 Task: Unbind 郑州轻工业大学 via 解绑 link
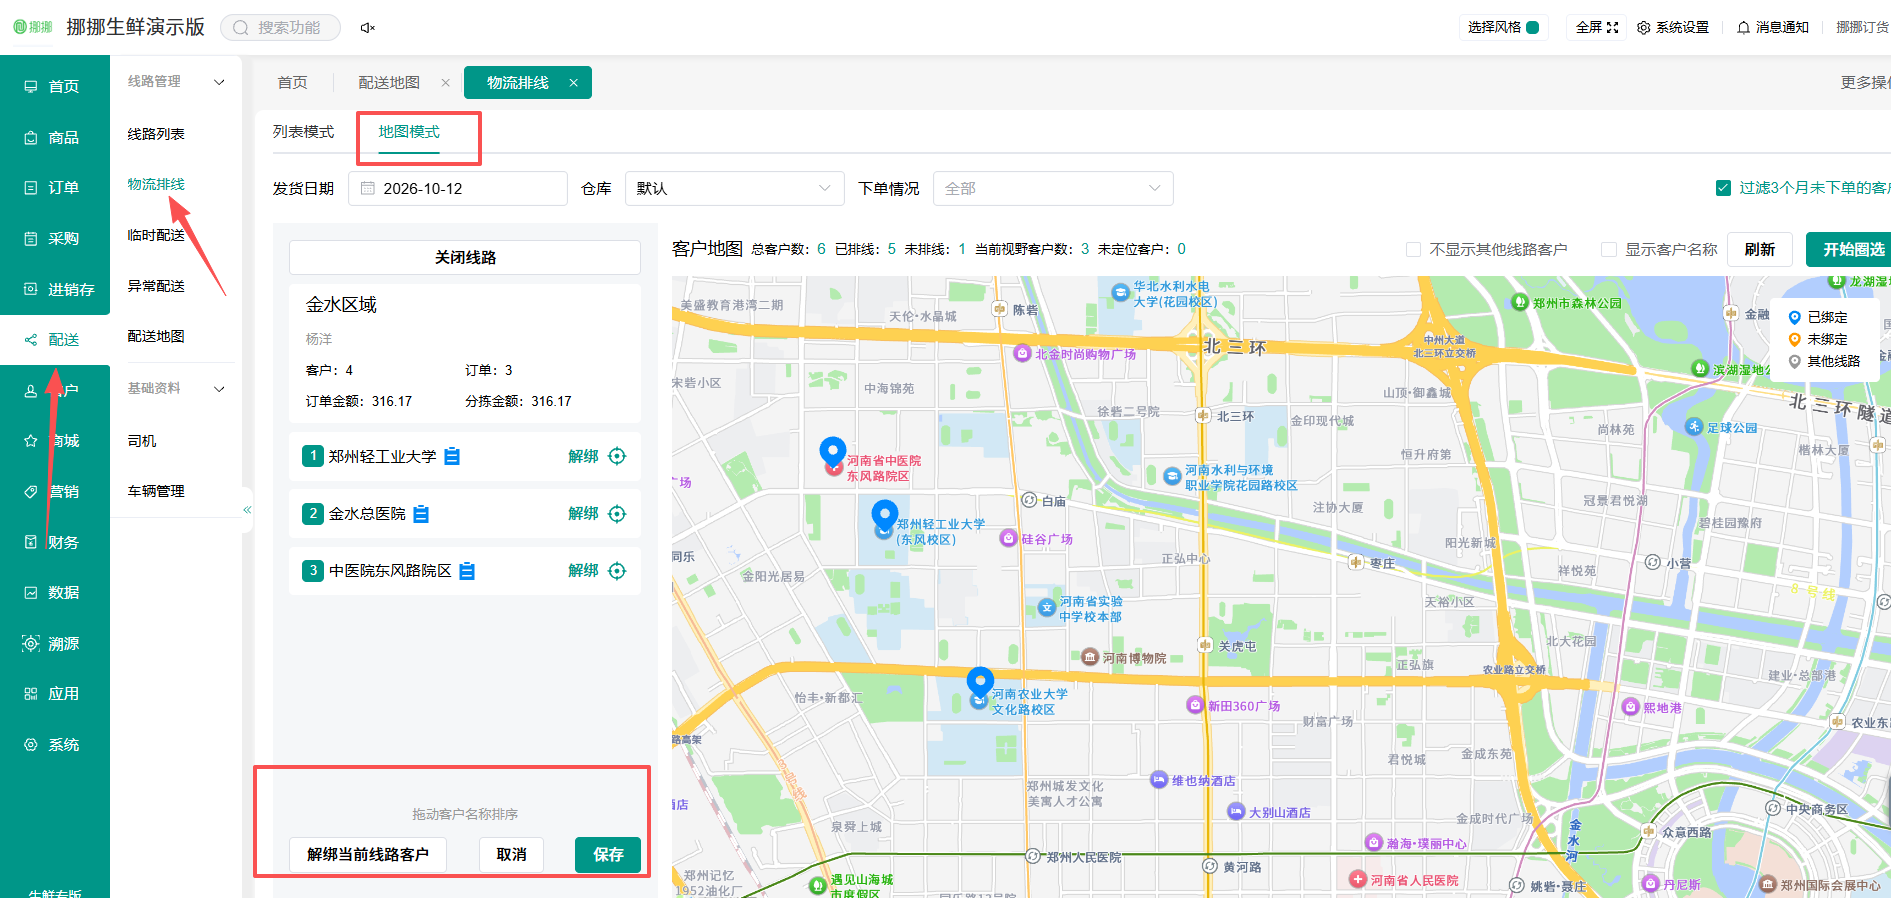coord(583,456)
